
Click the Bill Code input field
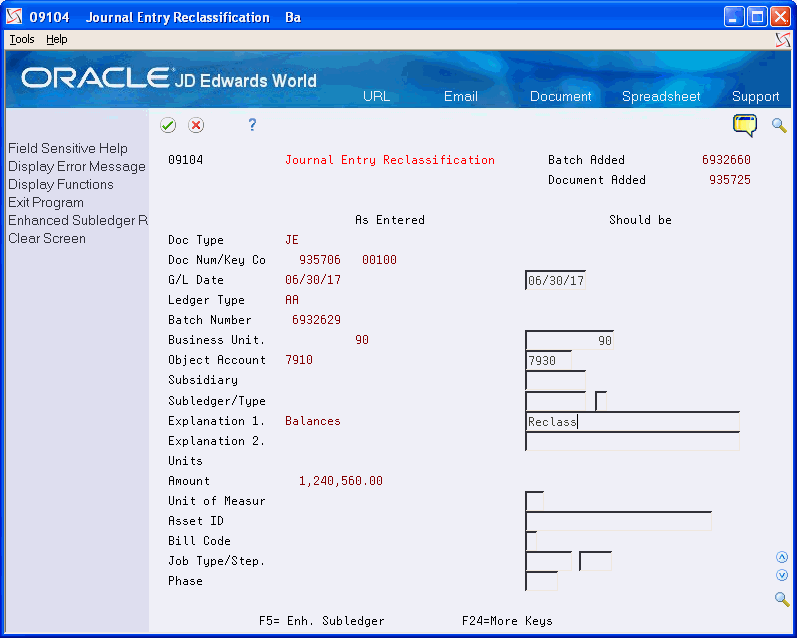531,541
